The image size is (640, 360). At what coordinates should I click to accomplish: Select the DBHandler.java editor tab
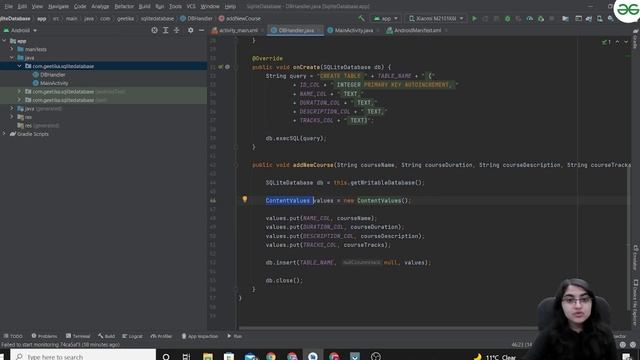point(296,30)
